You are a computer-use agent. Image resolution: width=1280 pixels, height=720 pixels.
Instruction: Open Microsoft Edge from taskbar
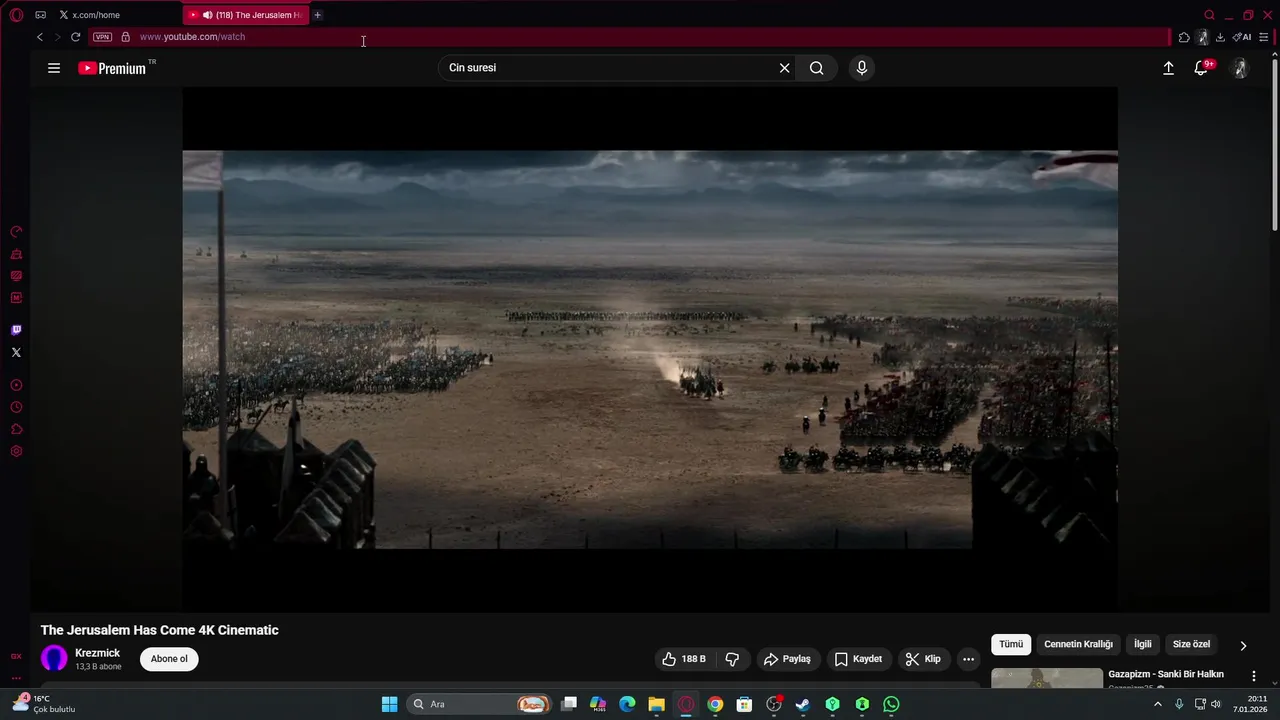click(x=627, y=704)
